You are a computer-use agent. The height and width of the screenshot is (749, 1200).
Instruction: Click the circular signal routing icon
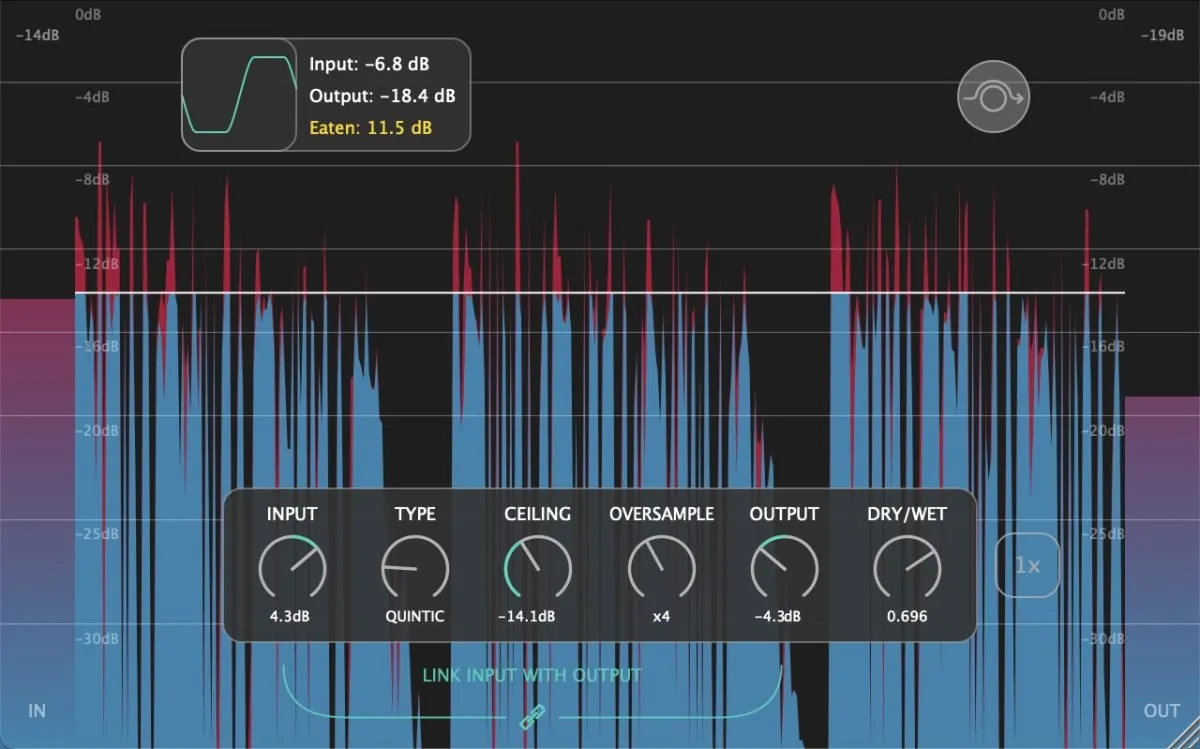click(993, 97)
